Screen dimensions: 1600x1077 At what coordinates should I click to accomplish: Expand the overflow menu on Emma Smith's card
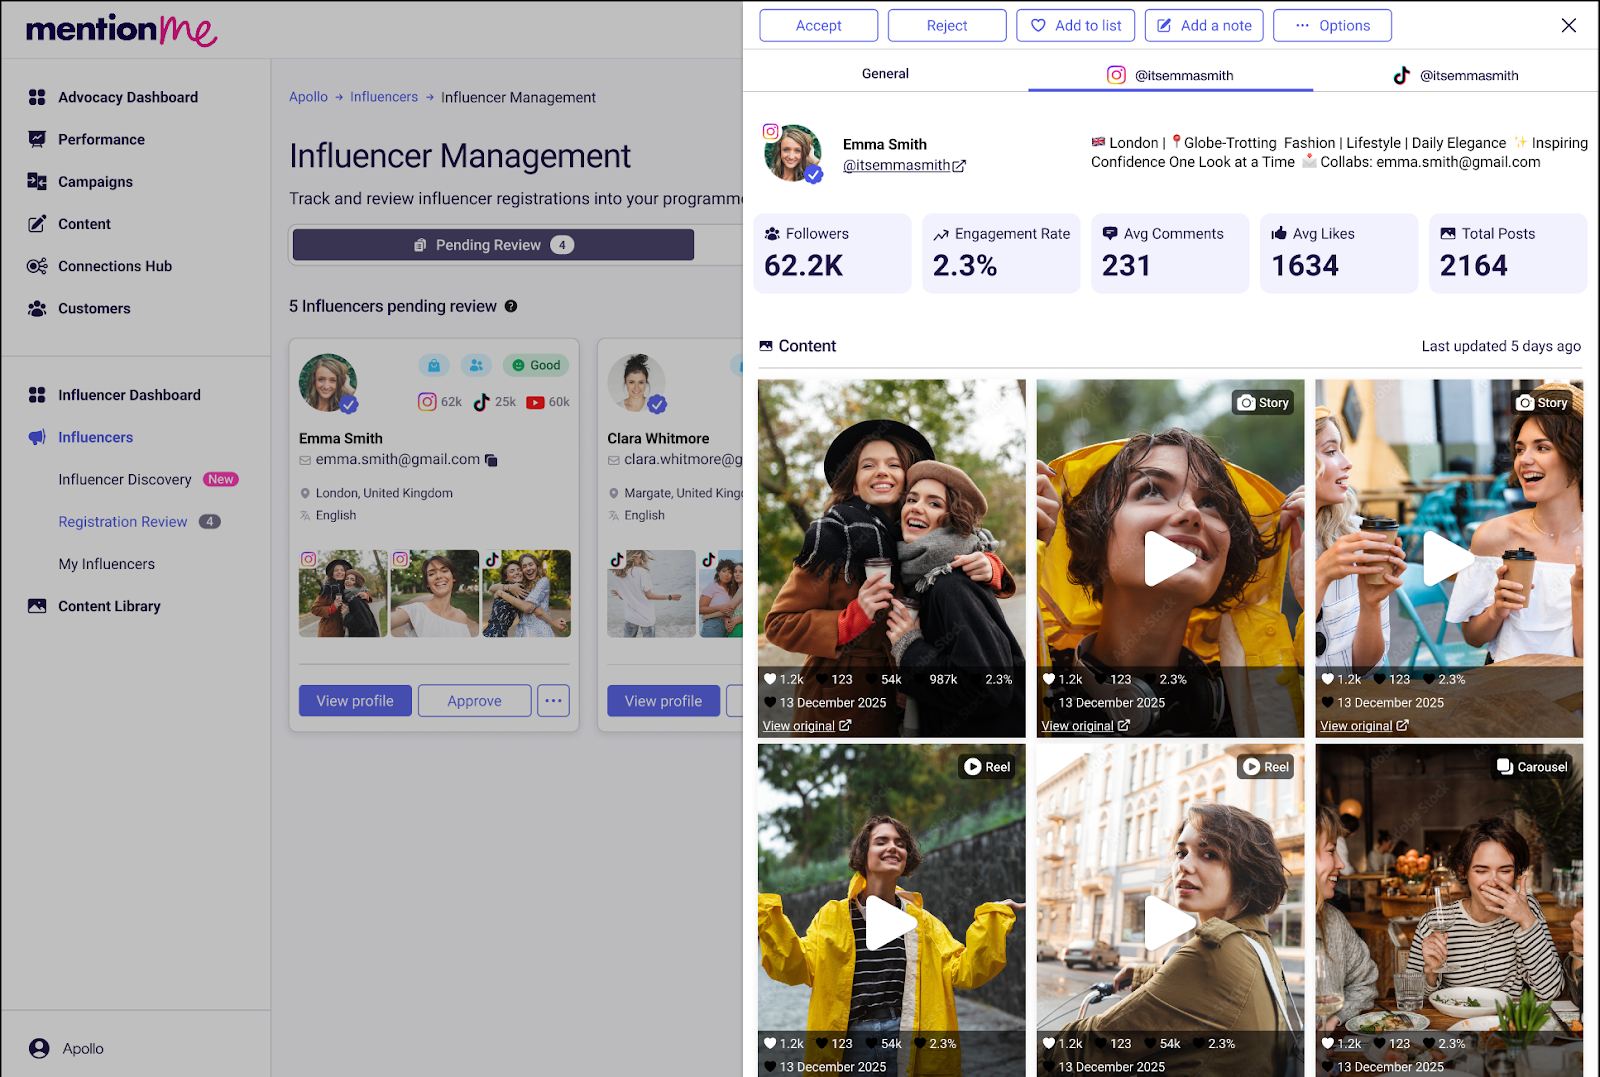pos(553,700)
